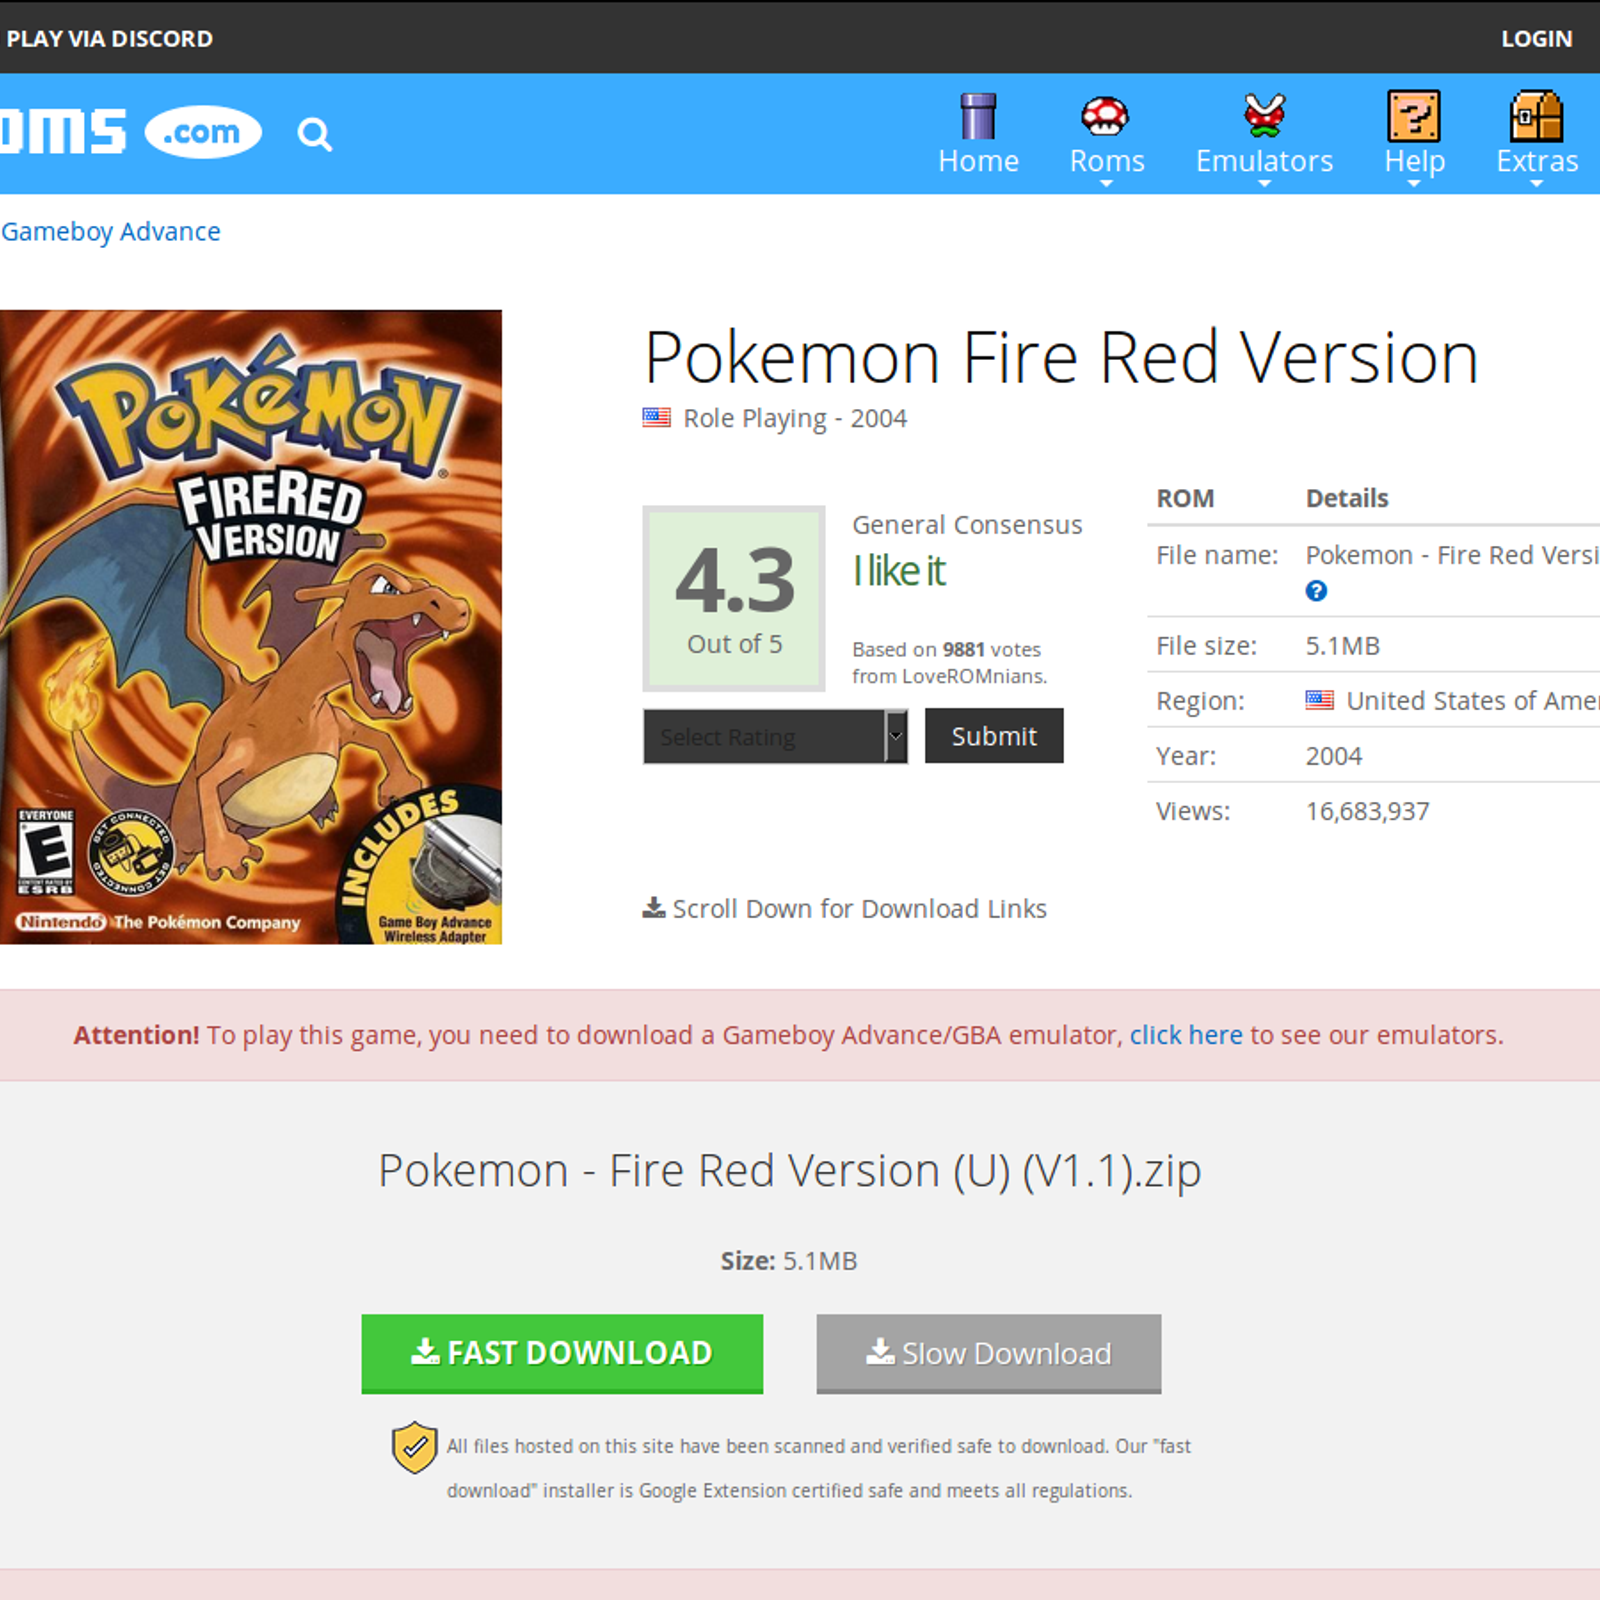The image size is (1600, 1600).
Task: Follow the 'click here' emulators link
Action: click(1186, 1034)
